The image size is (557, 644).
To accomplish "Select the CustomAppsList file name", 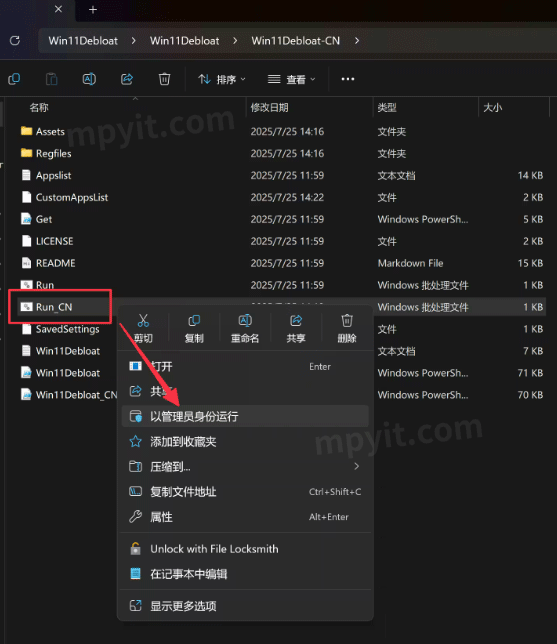I will coord(72,197).
